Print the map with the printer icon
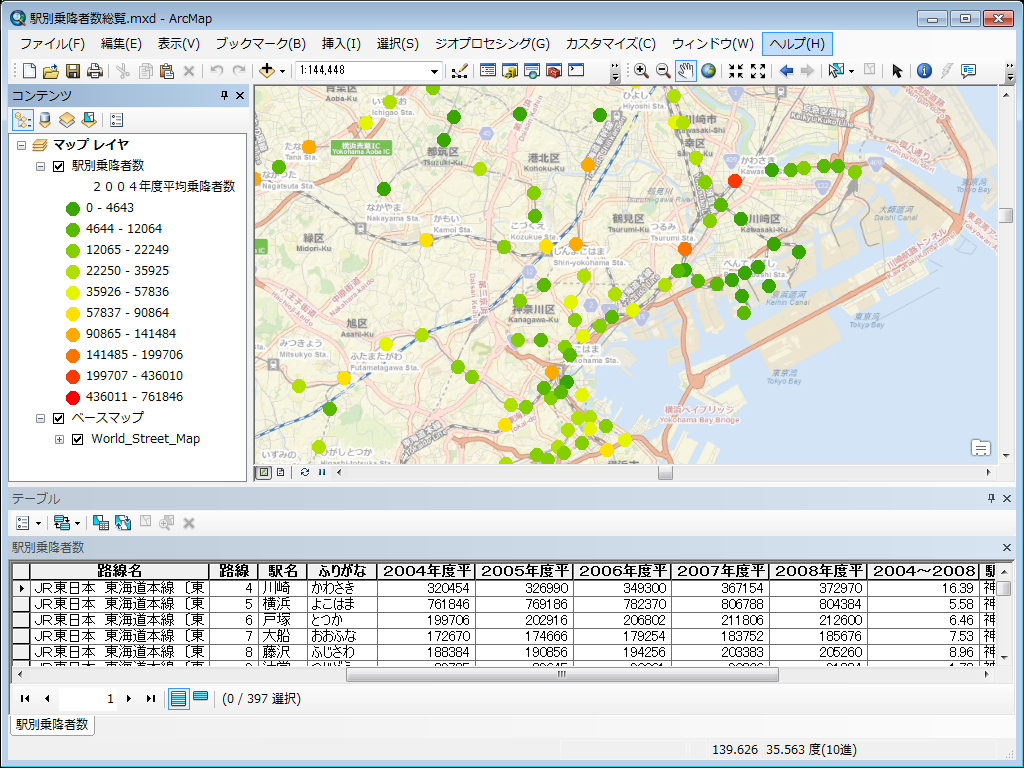The width and height of the screenshot is (1024, 768). tap(95, 71)
